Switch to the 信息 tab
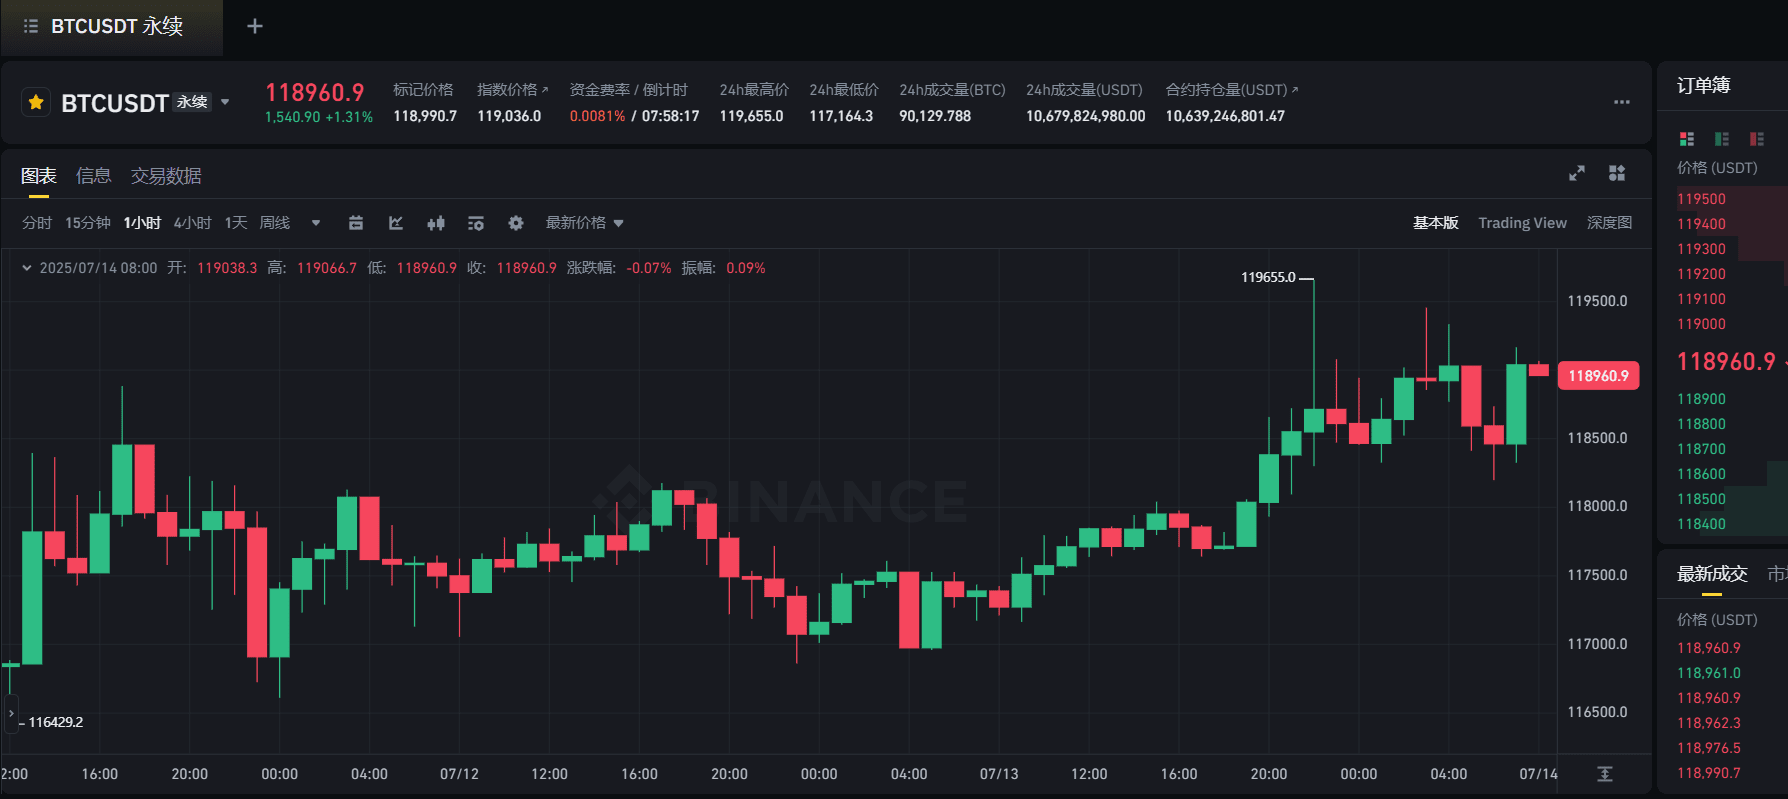 point(94,176)
